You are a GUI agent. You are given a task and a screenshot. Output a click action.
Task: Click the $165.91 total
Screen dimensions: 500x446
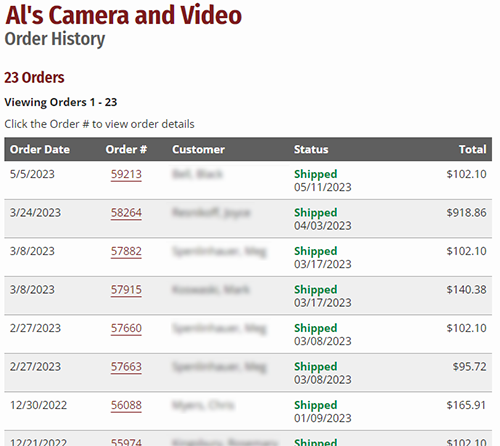466,405
